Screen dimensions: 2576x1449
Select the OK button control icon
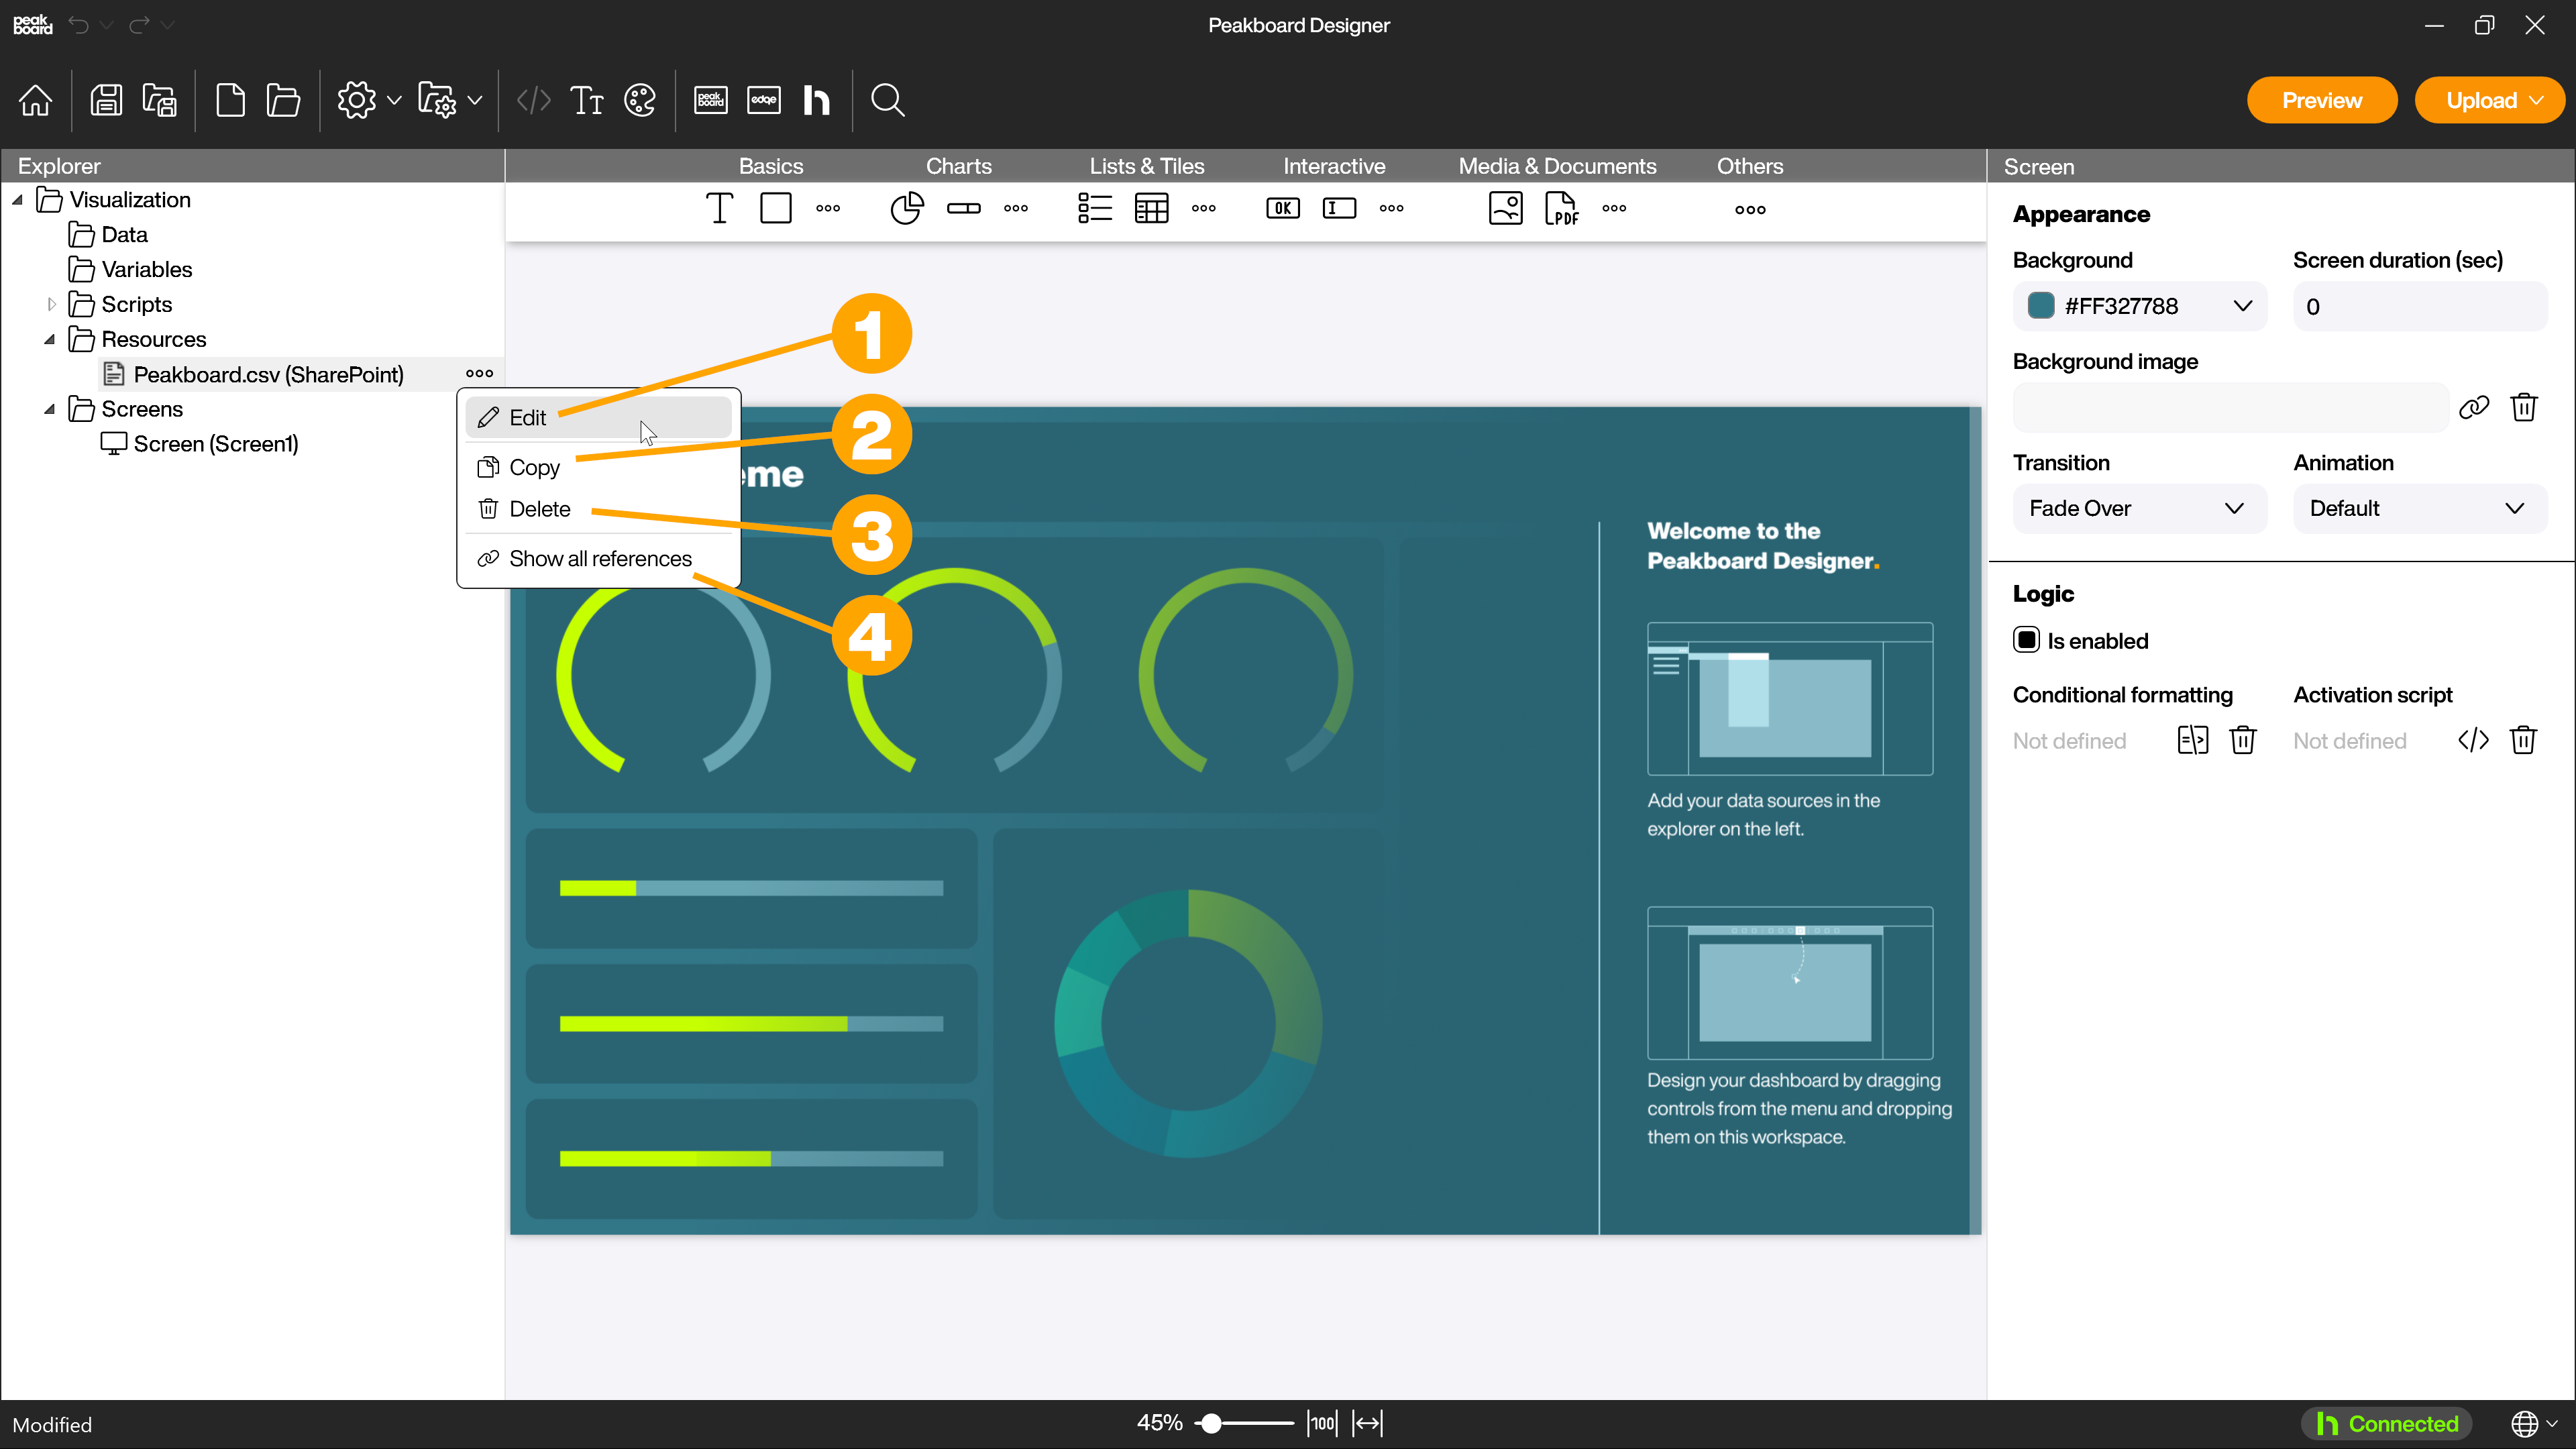tap(1283, 208)
